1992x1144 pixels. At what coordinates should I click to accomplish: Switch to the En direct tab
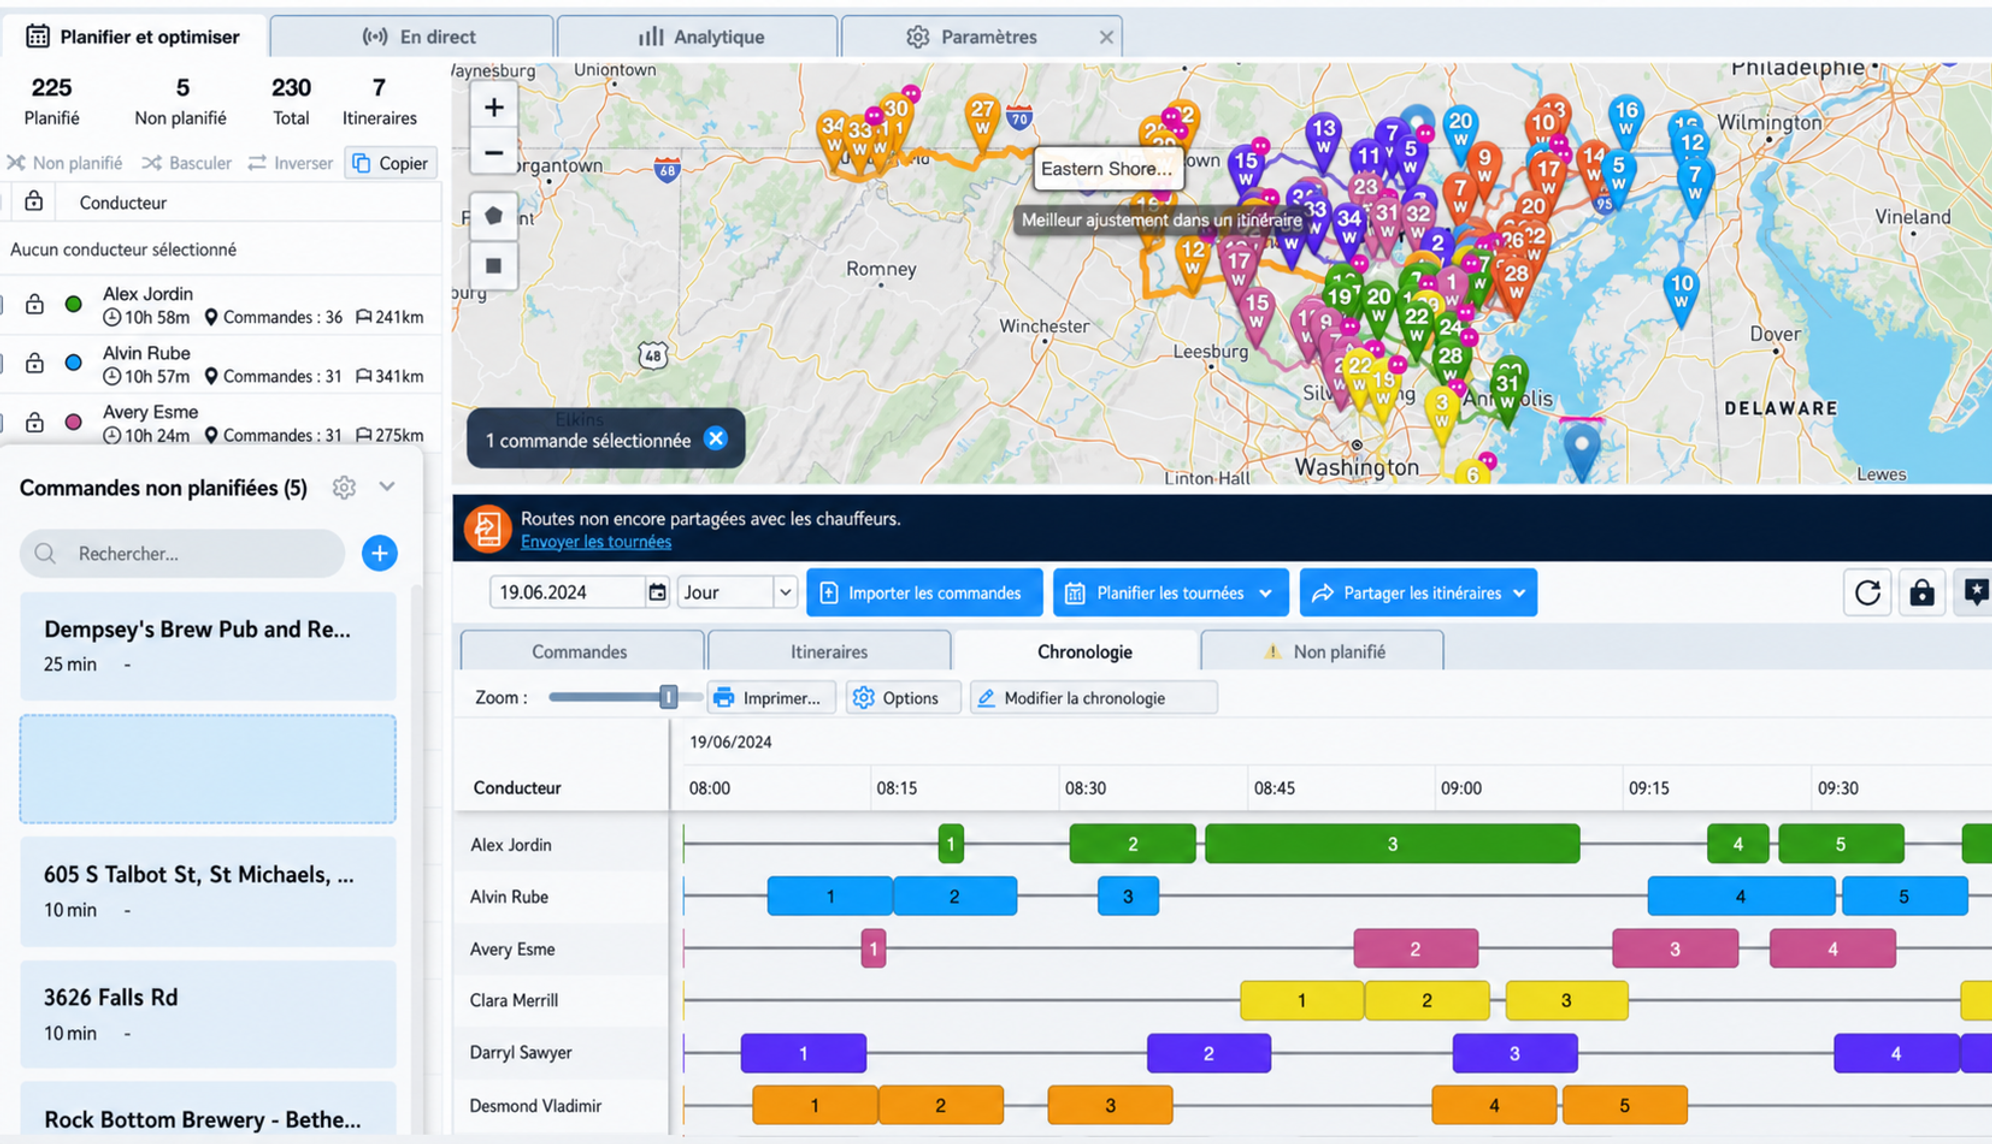coord(411,37)
